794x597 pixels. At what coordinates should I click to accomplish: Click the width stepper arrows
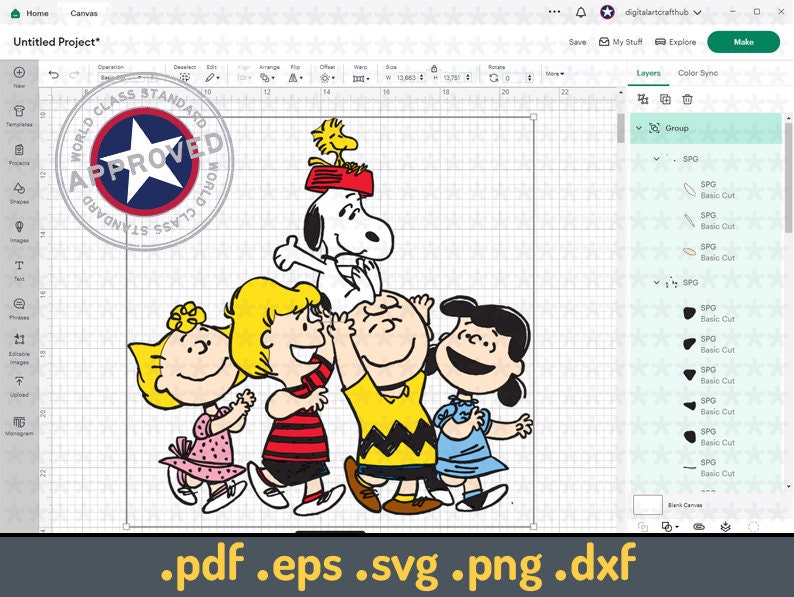(422, 77)
